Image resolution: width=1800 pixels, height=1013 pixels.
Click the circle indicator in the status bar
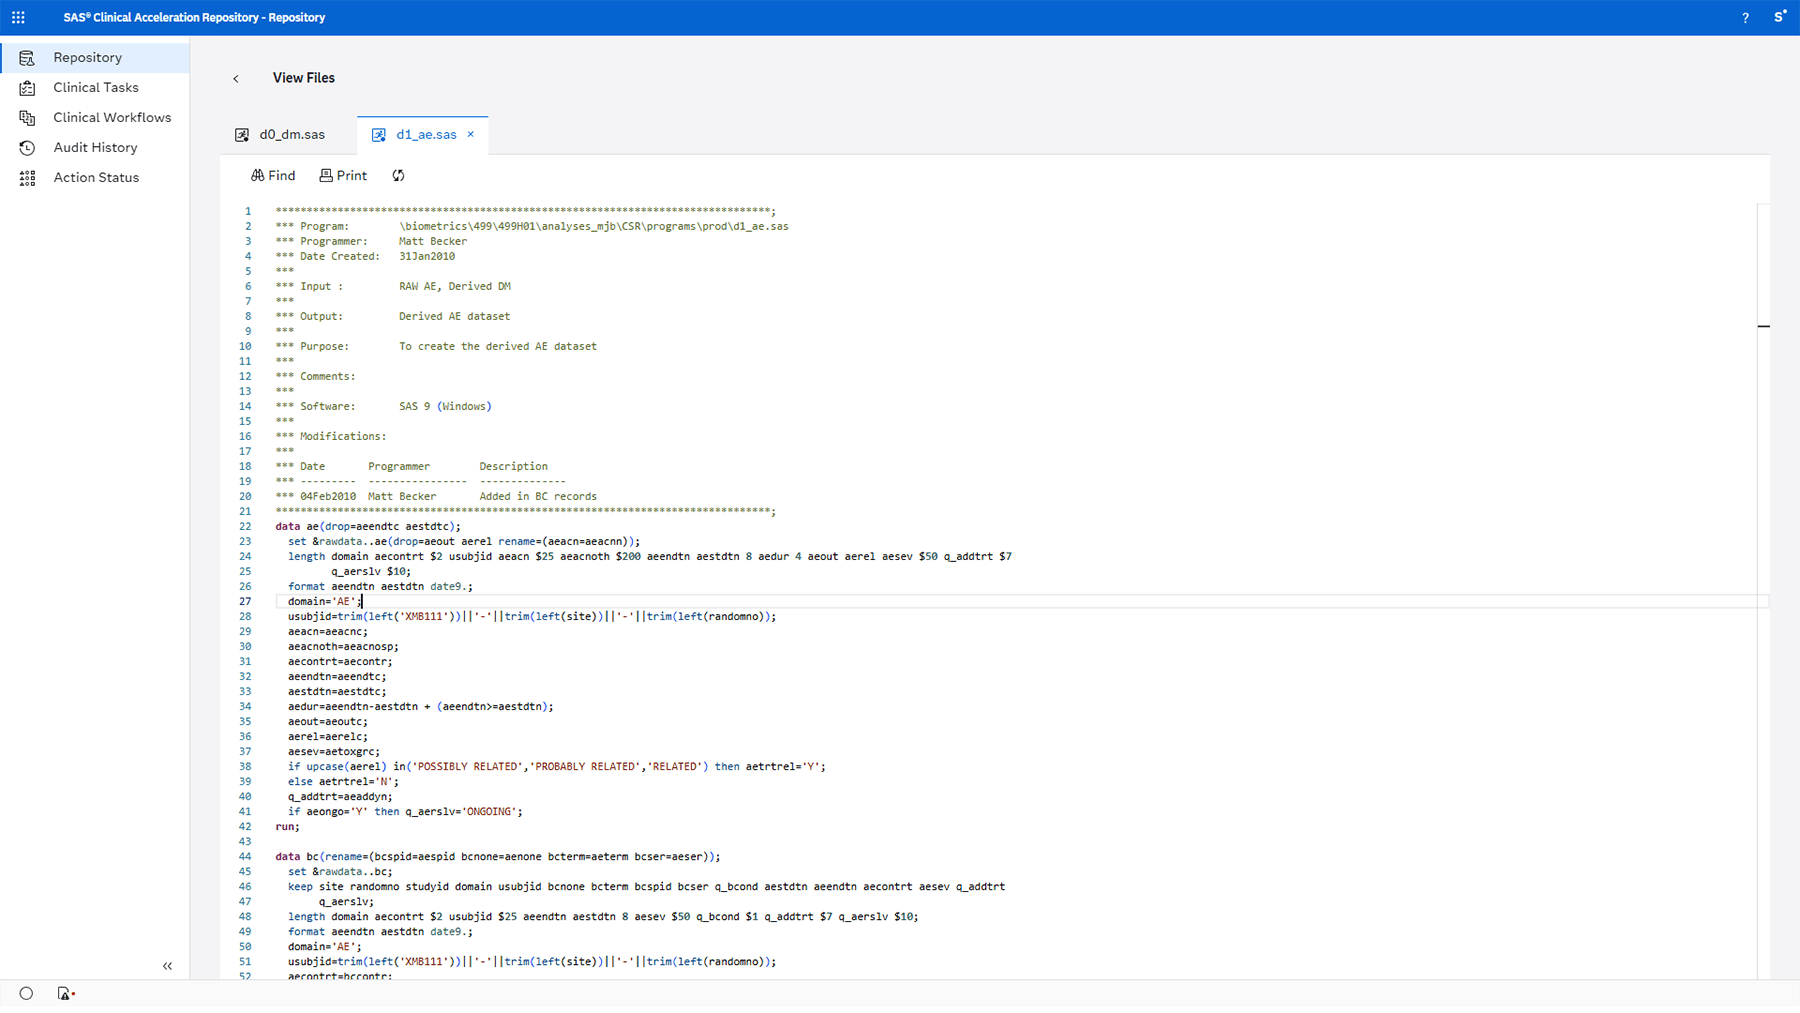coord(26,992)
